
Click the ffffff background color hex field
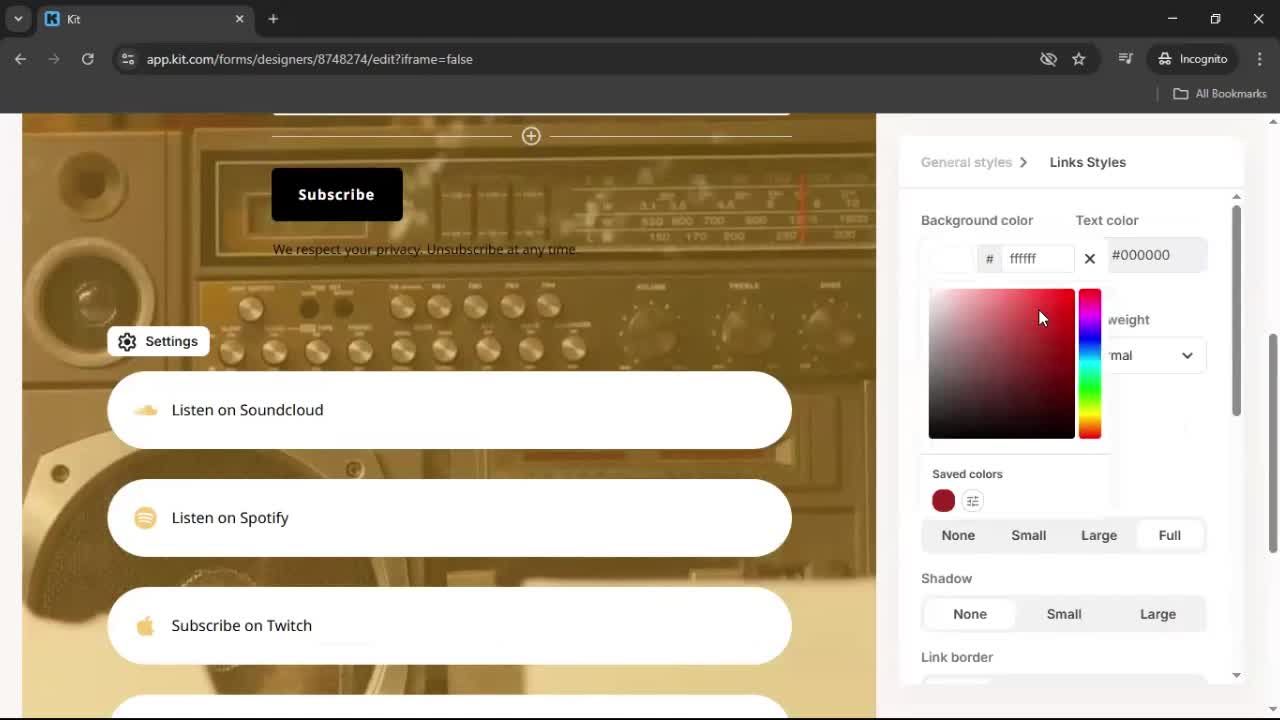[1037, 258]
